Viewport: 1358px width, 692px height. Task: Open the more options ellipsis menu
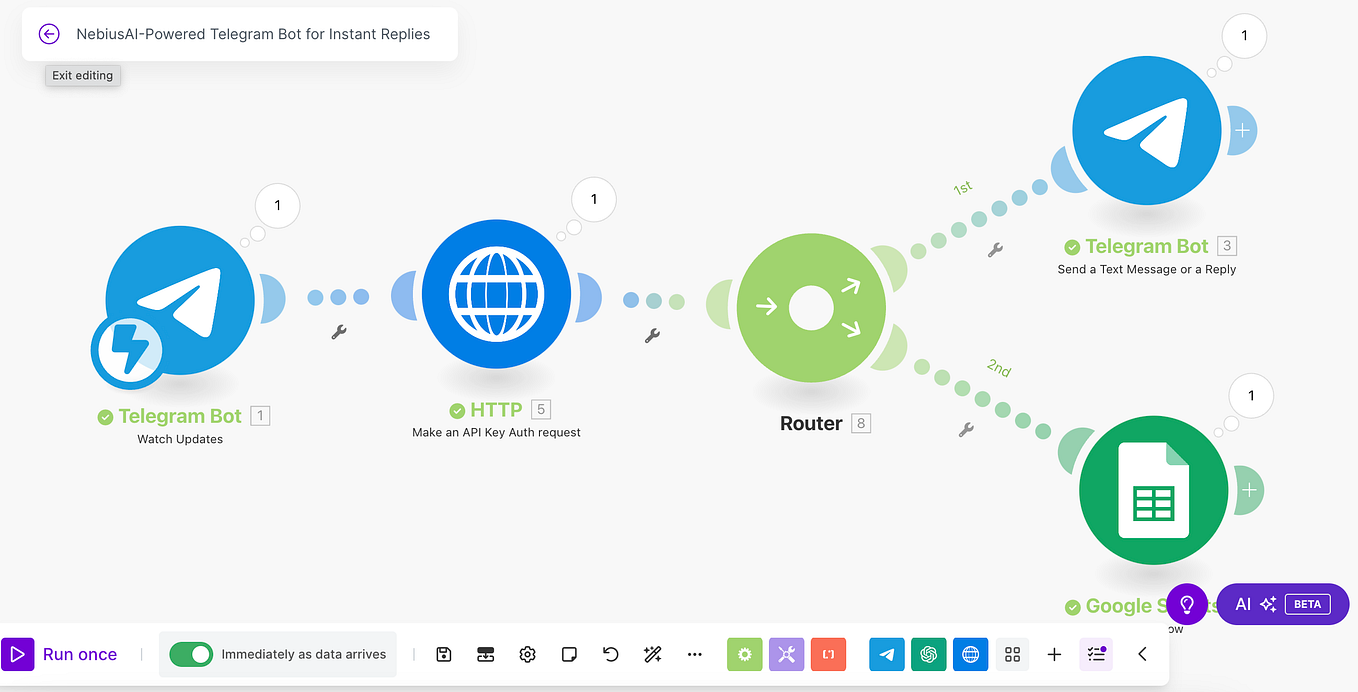click(x=694, y=654)
